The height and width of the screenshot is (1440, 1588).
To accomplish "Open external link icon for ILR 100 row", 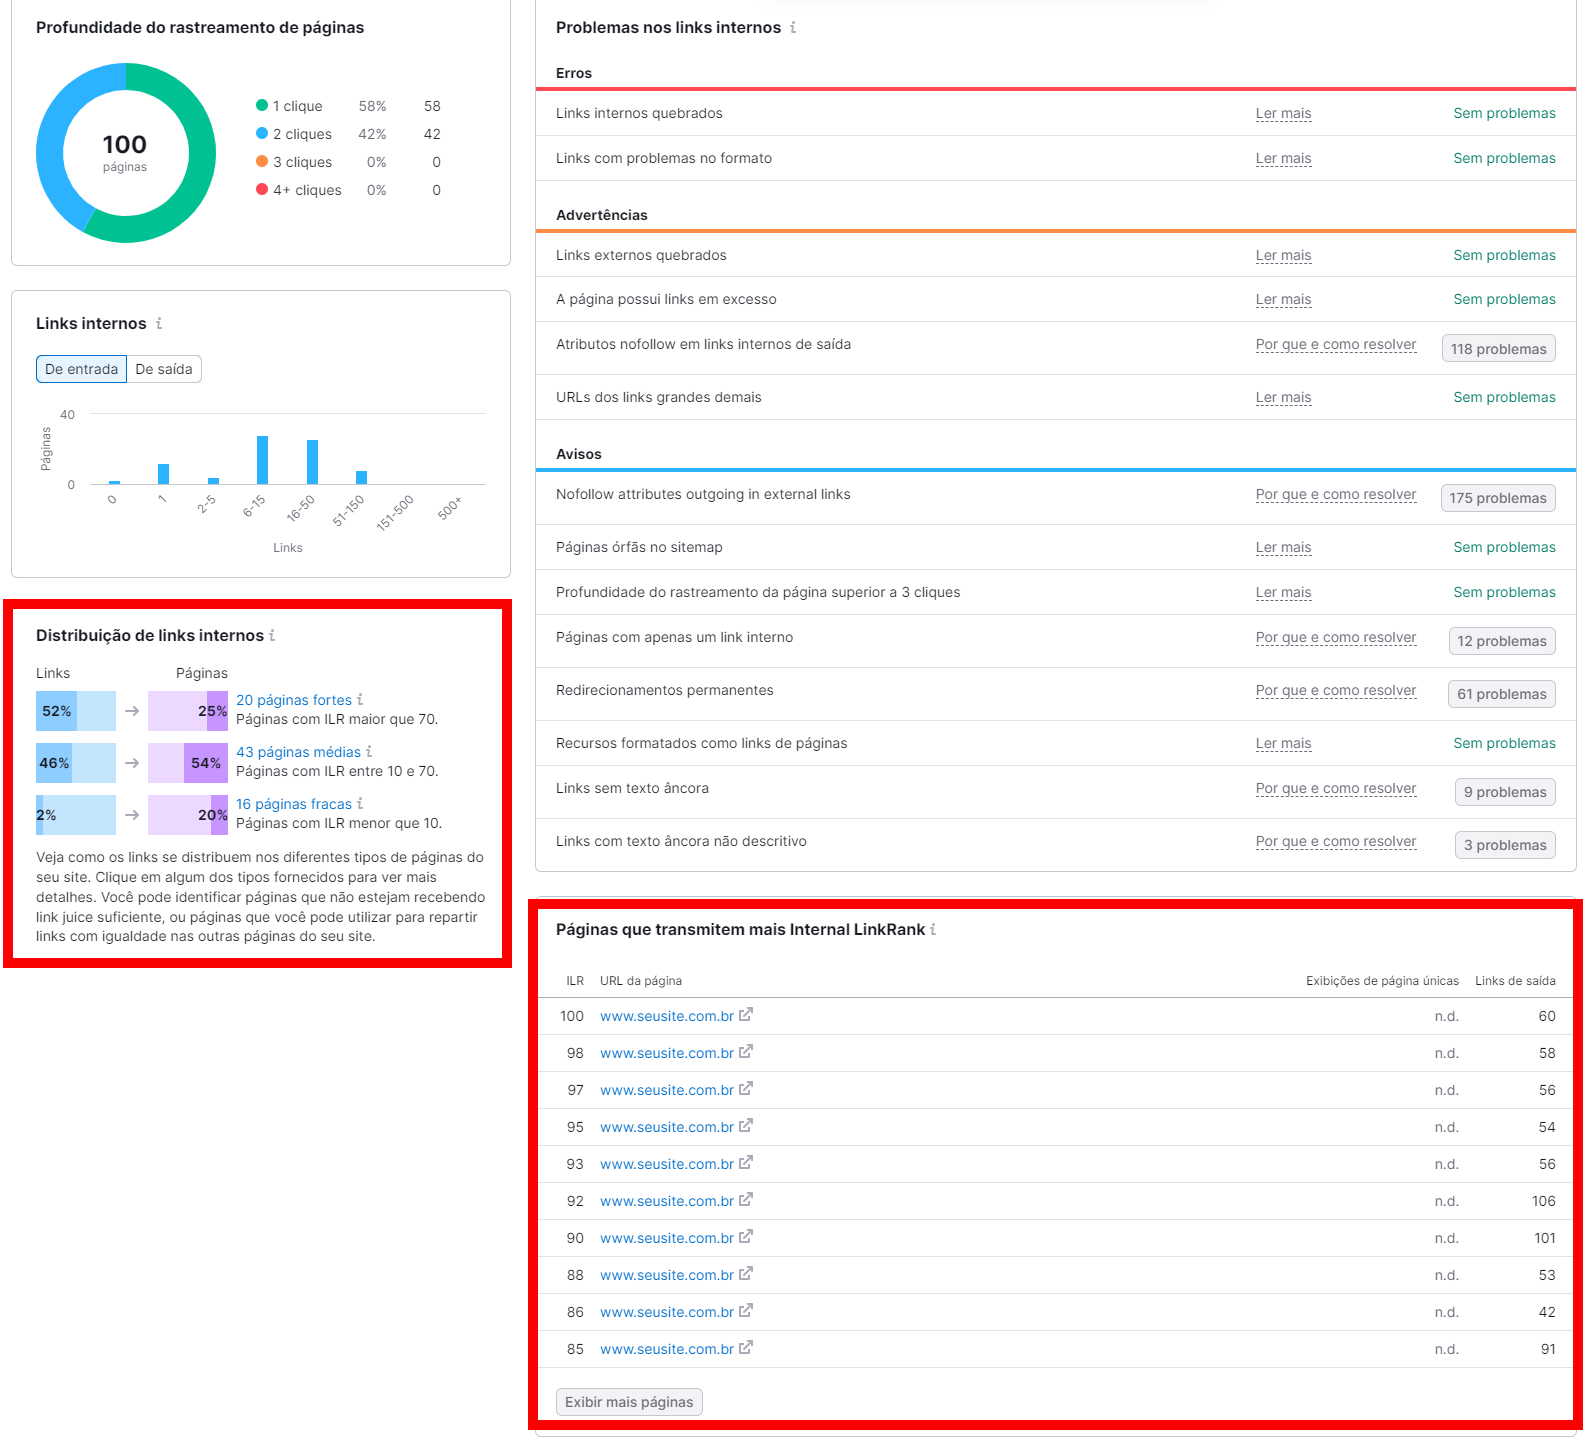I will pyautogui.click(x=746, y=1015).
